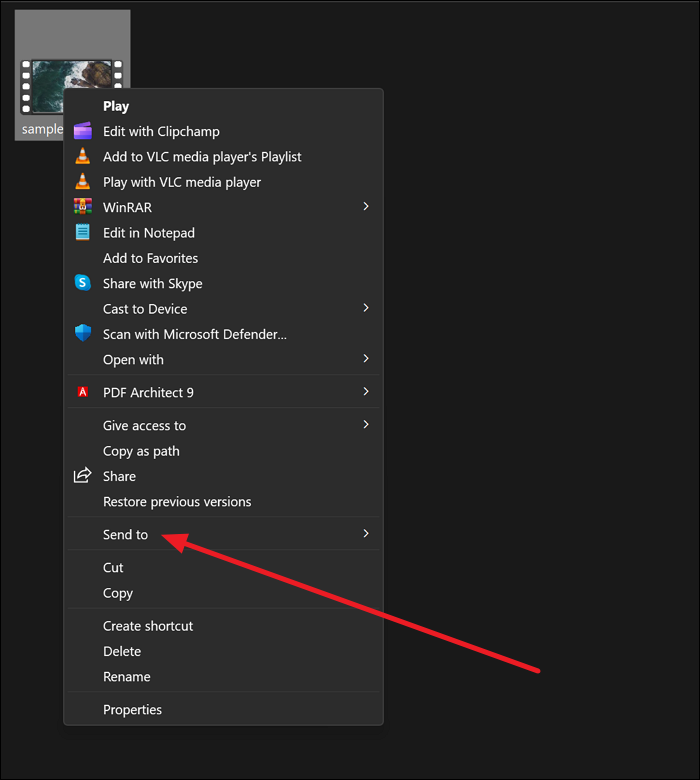Click the Microsoft Defender shield icon
700x780 pixels.
[83, 334]
